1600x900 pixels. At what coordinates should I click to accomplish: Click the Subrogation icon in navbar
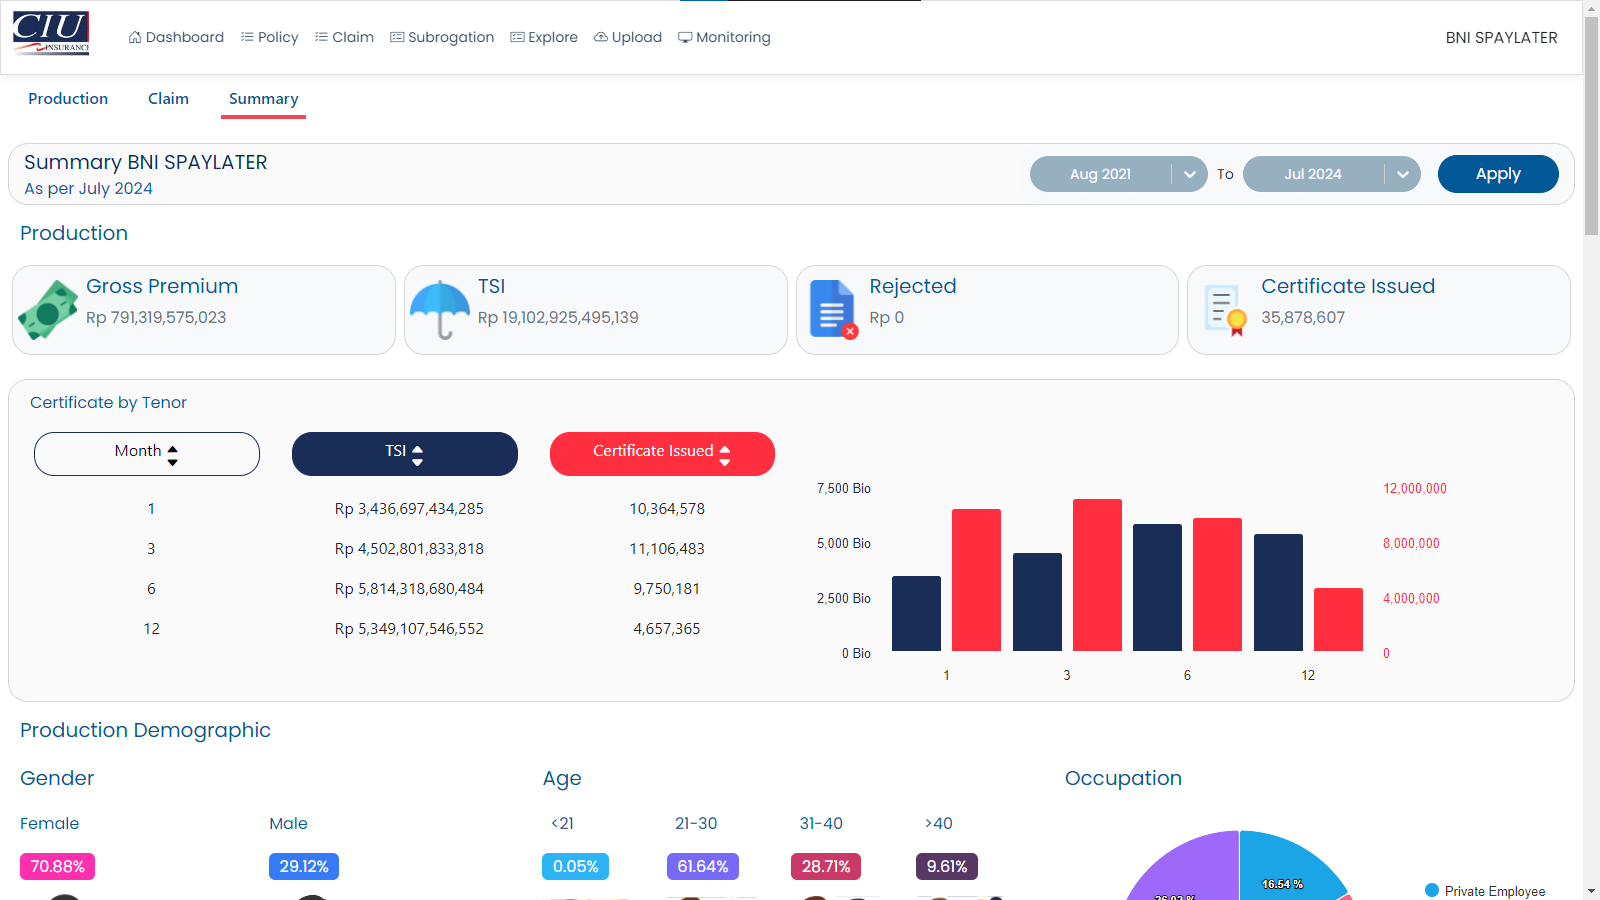coord(397,37)
